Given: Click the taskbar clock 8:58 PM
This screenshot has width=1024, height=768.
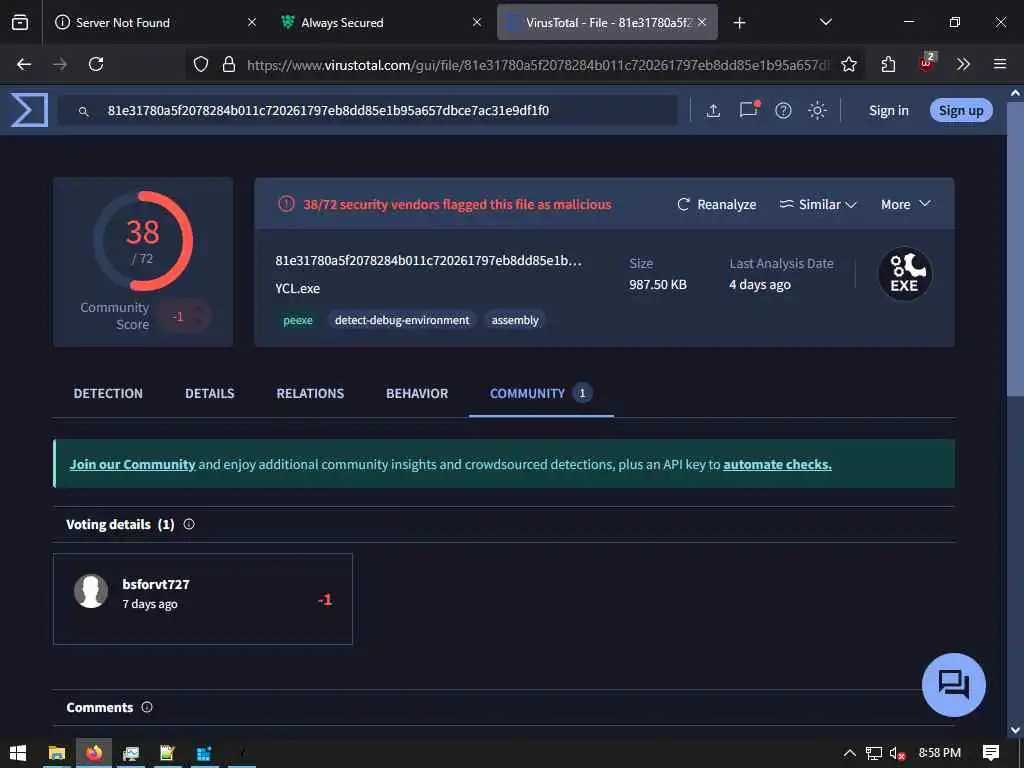Looking at the screenshot, I should coord(940,753).
